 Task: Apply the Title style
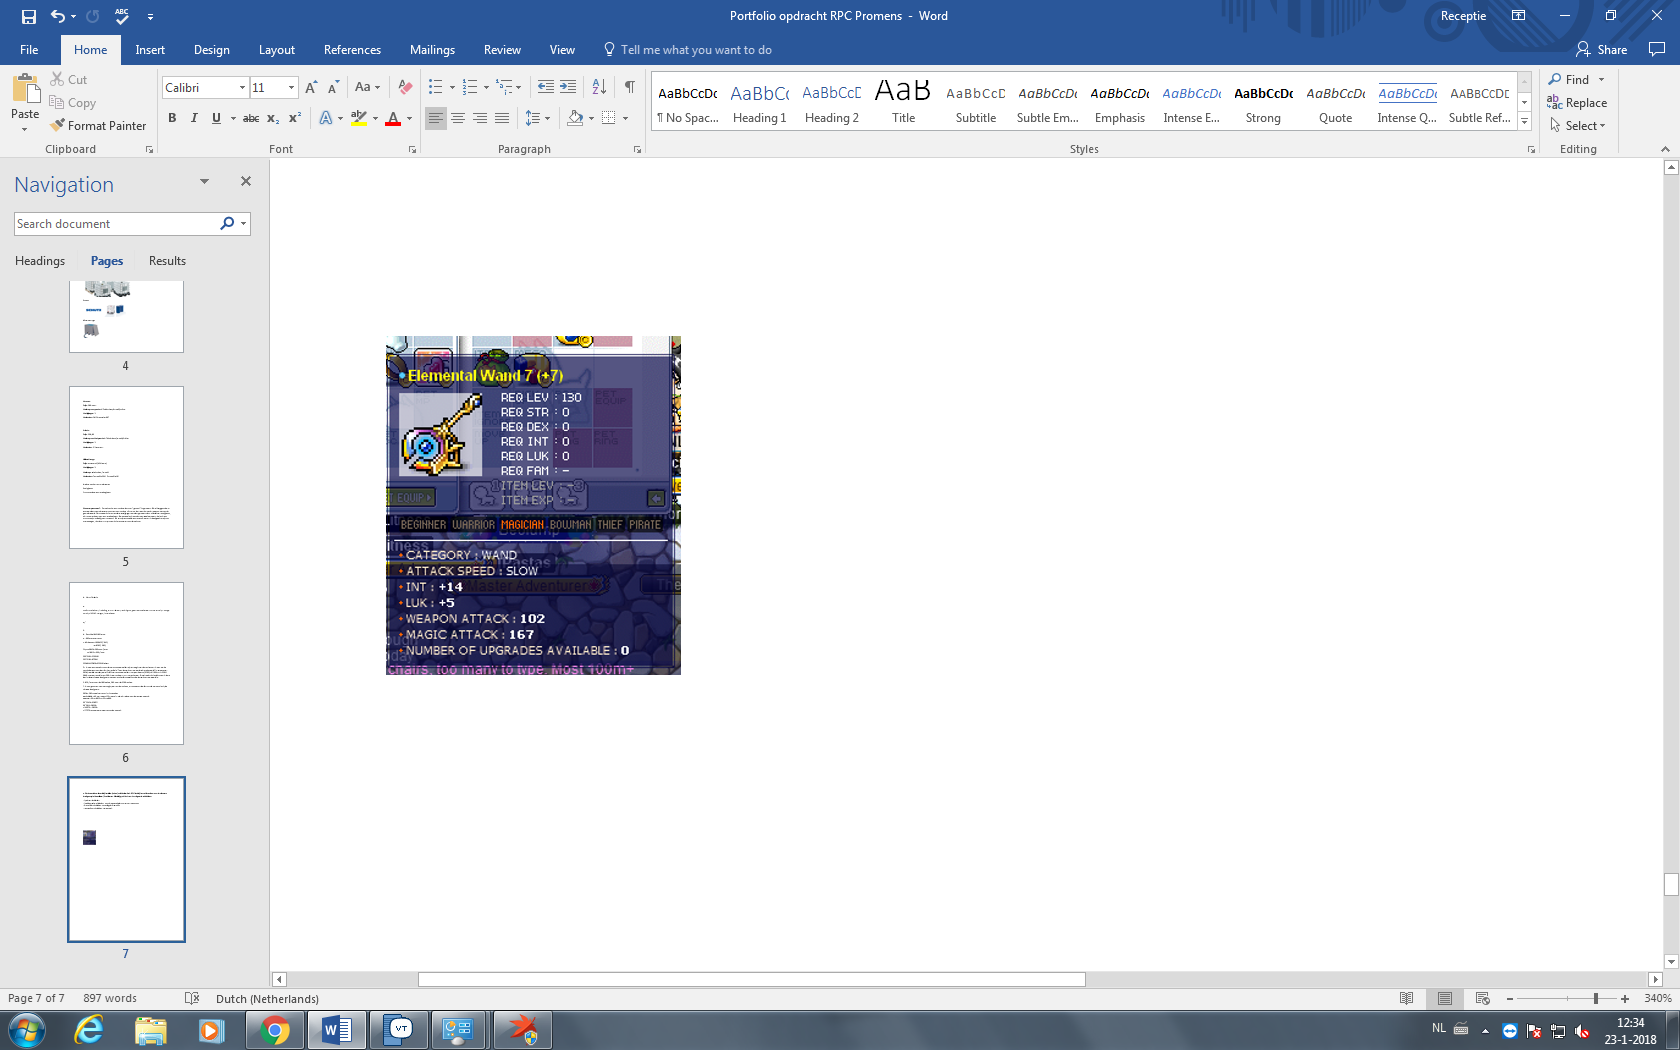(x=904, y=102)
